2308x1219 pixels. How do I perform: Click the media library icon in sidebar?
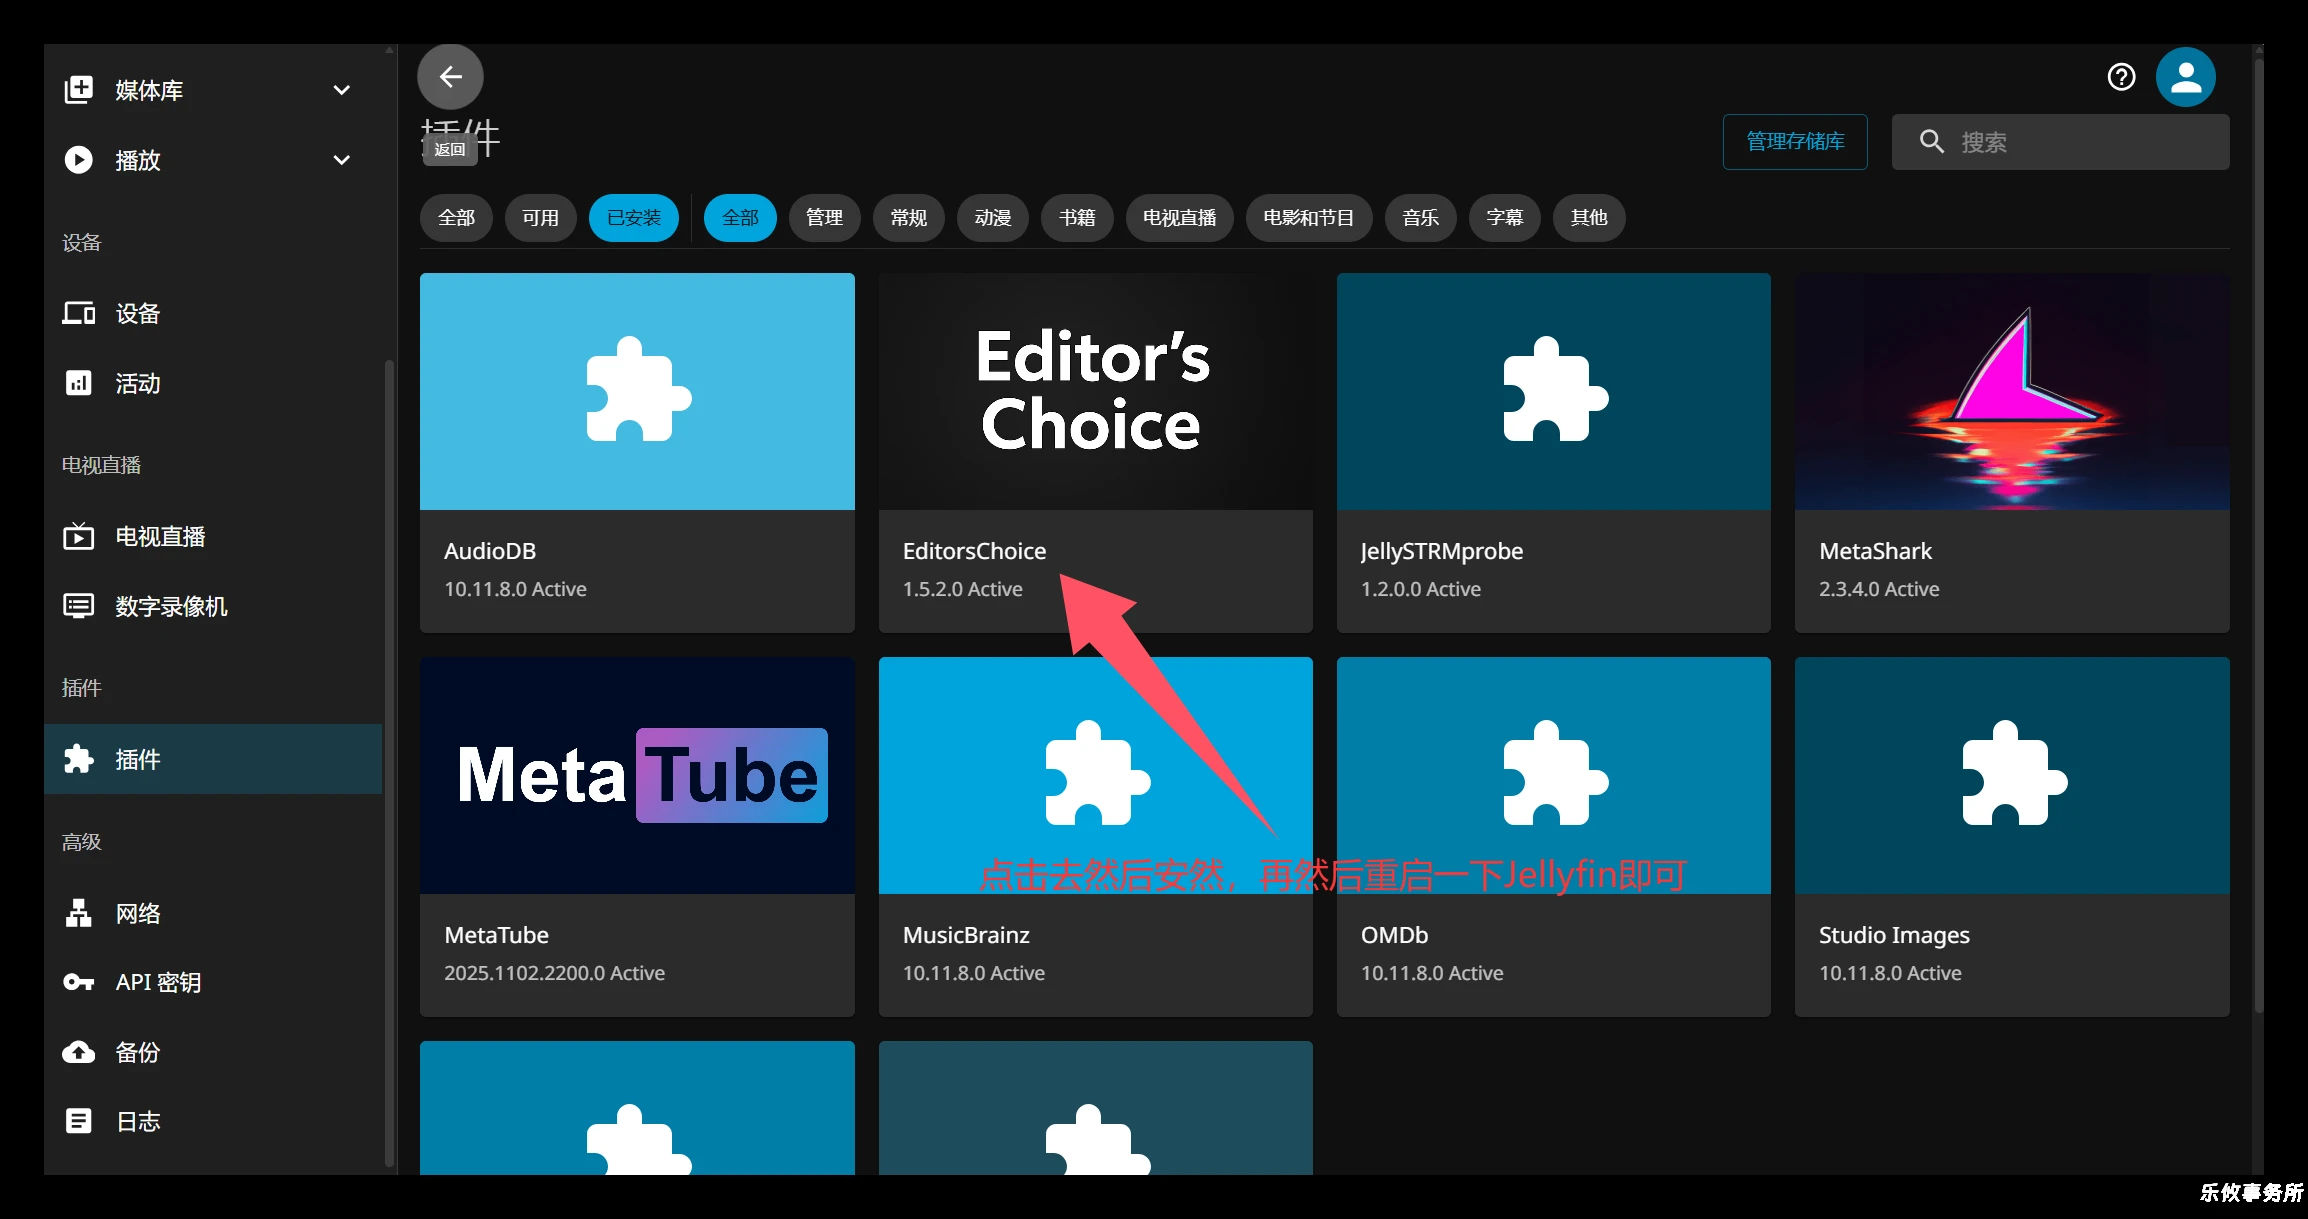79,90
